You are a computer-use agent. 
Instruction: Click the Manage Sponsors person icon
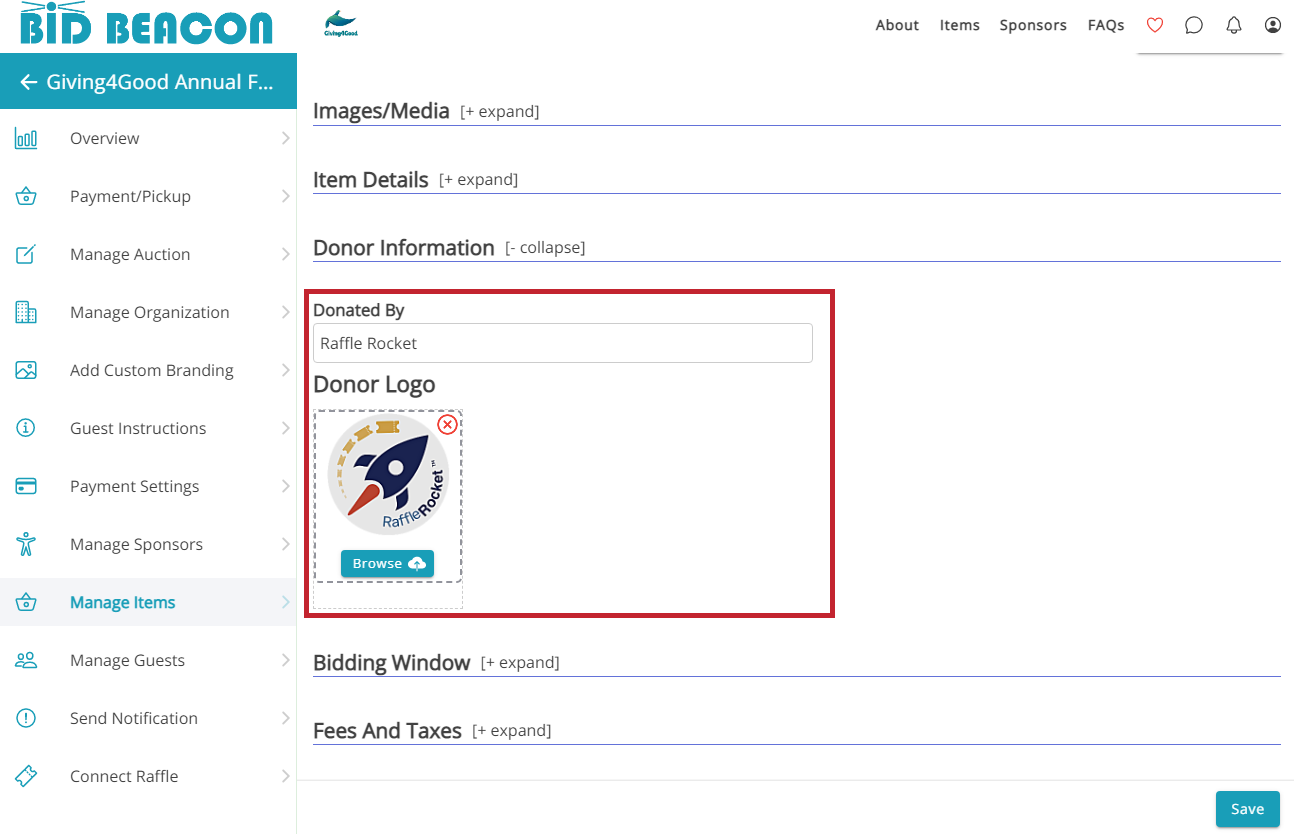[26, 545]
